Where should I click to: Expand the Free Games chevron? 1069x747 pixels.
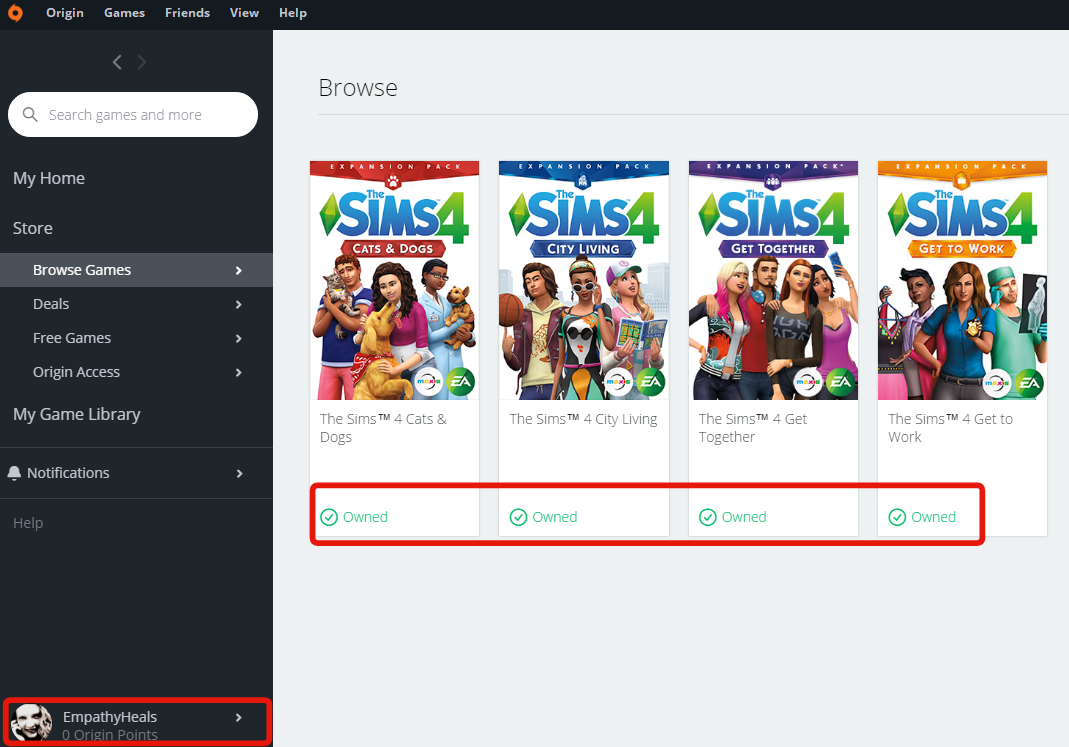point(239,339)
